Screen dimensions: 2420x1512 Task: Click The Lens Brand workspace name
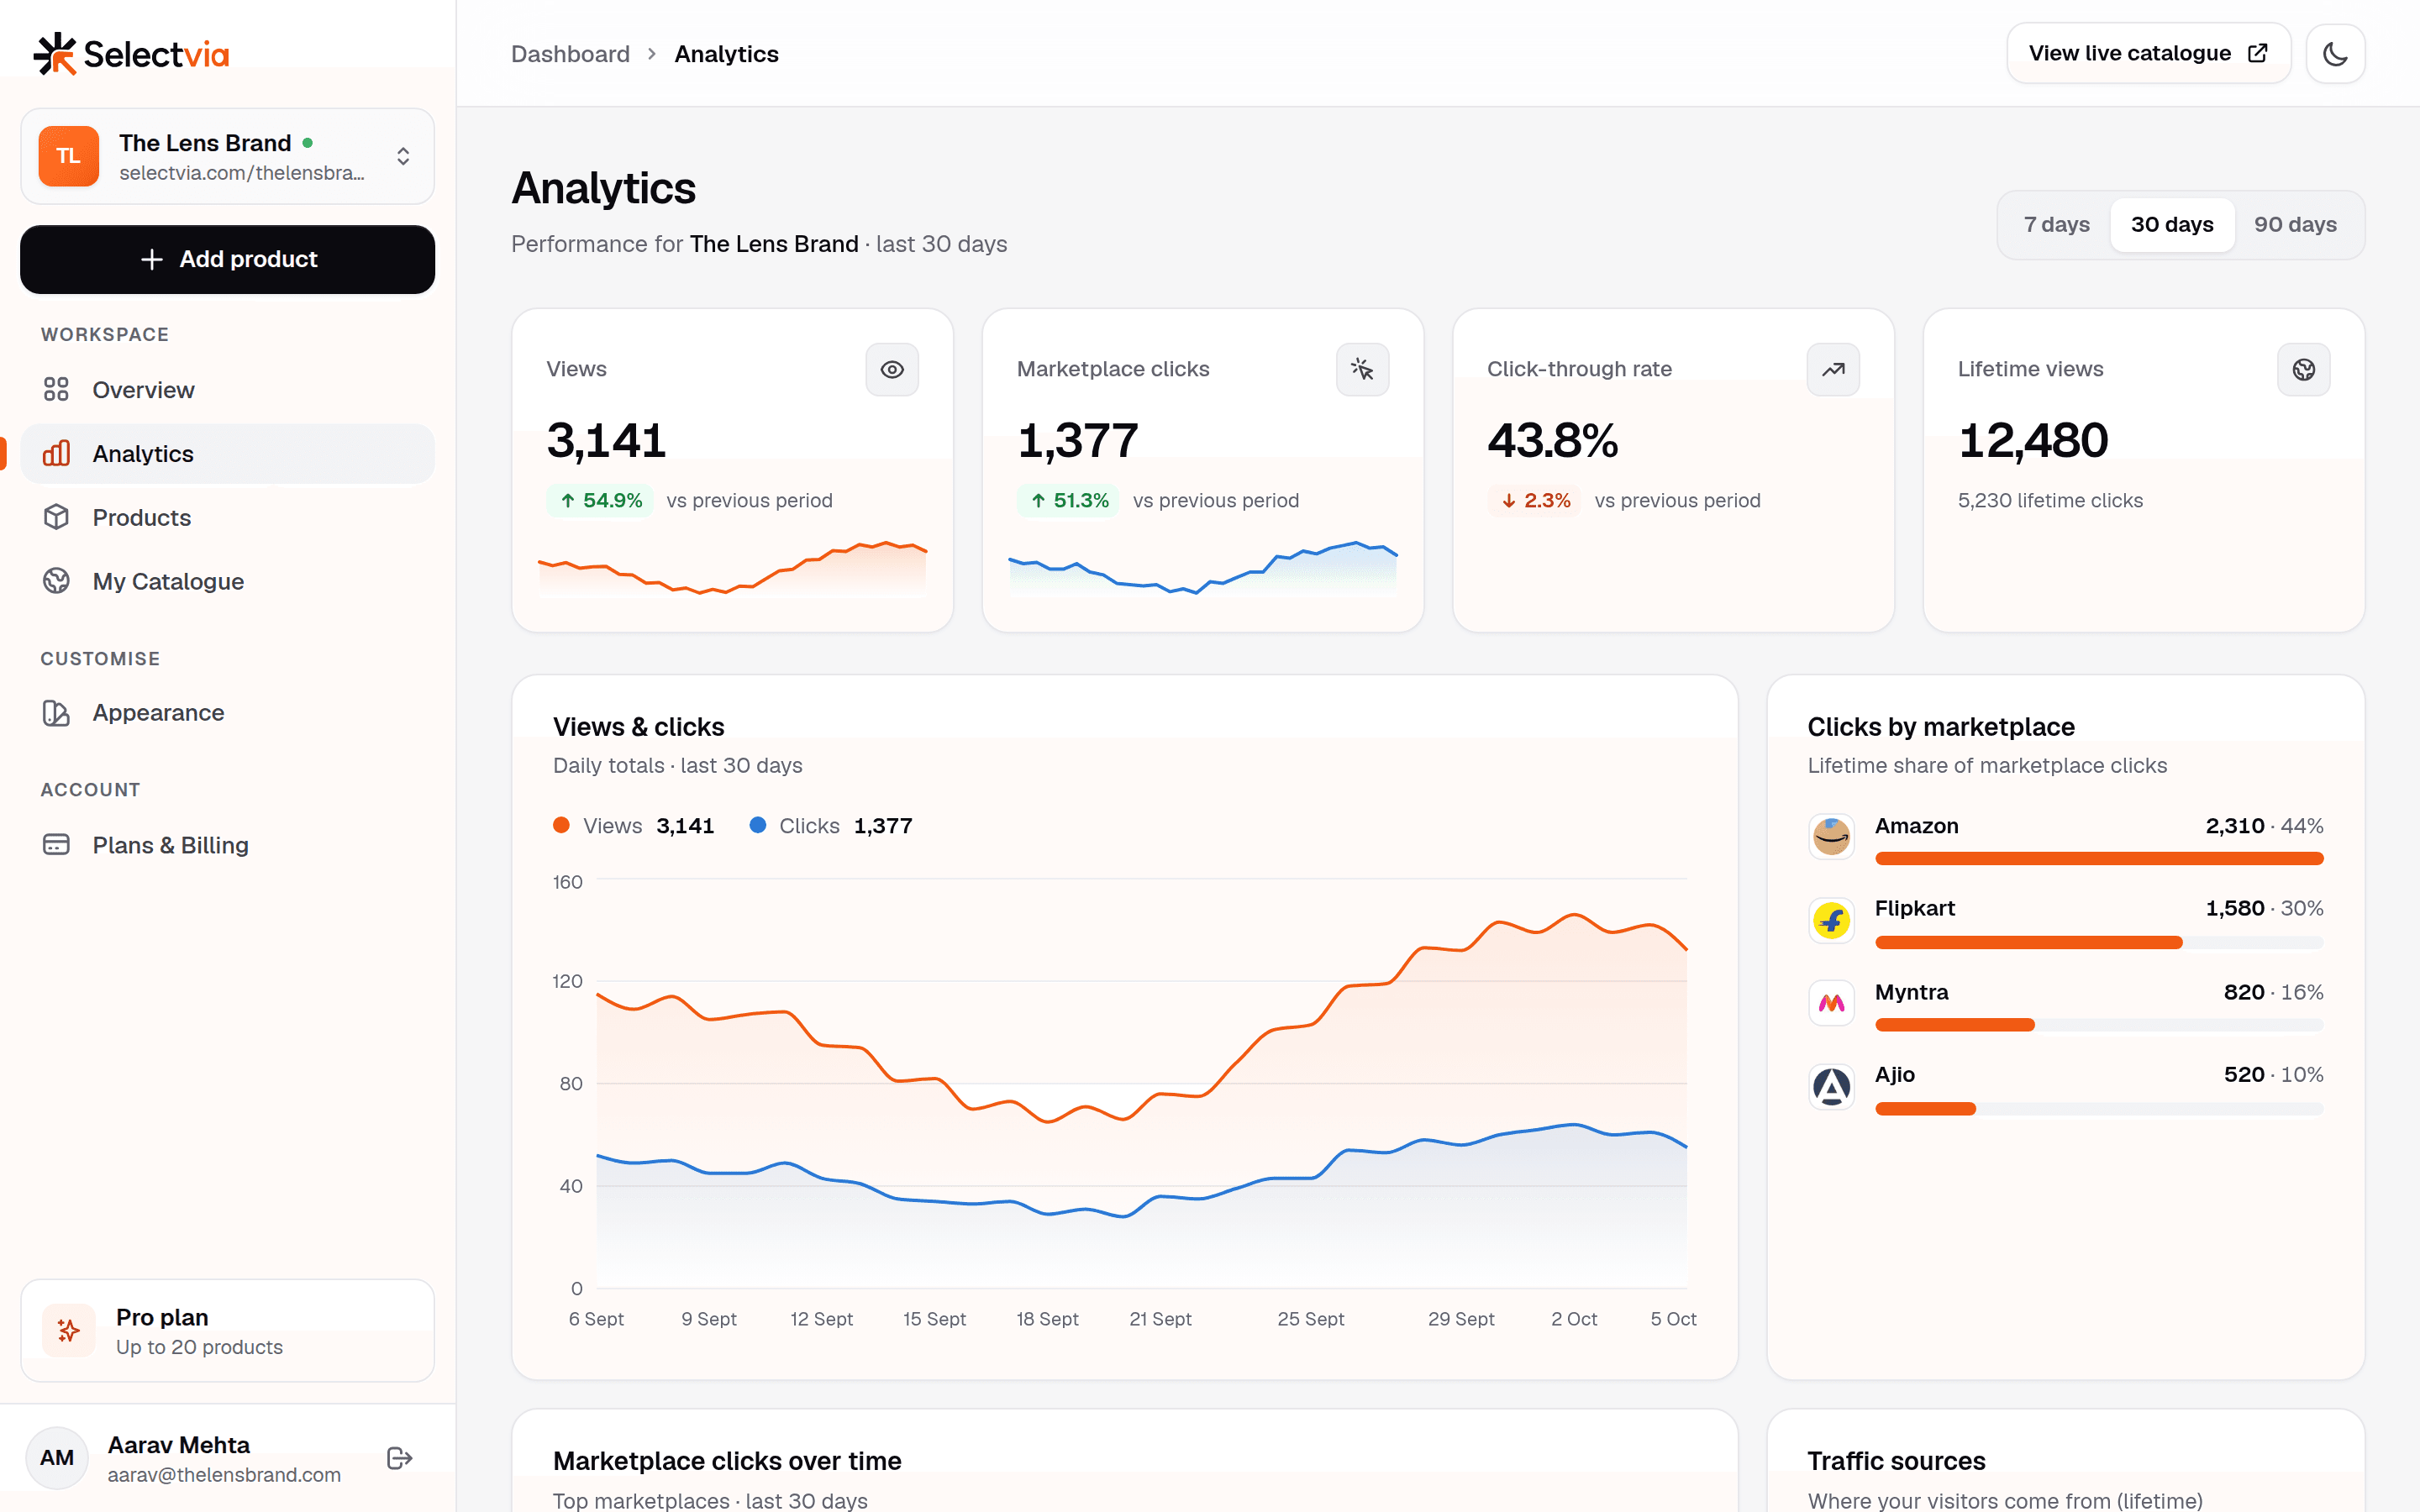pyautogui.click(x=205, y=143)
